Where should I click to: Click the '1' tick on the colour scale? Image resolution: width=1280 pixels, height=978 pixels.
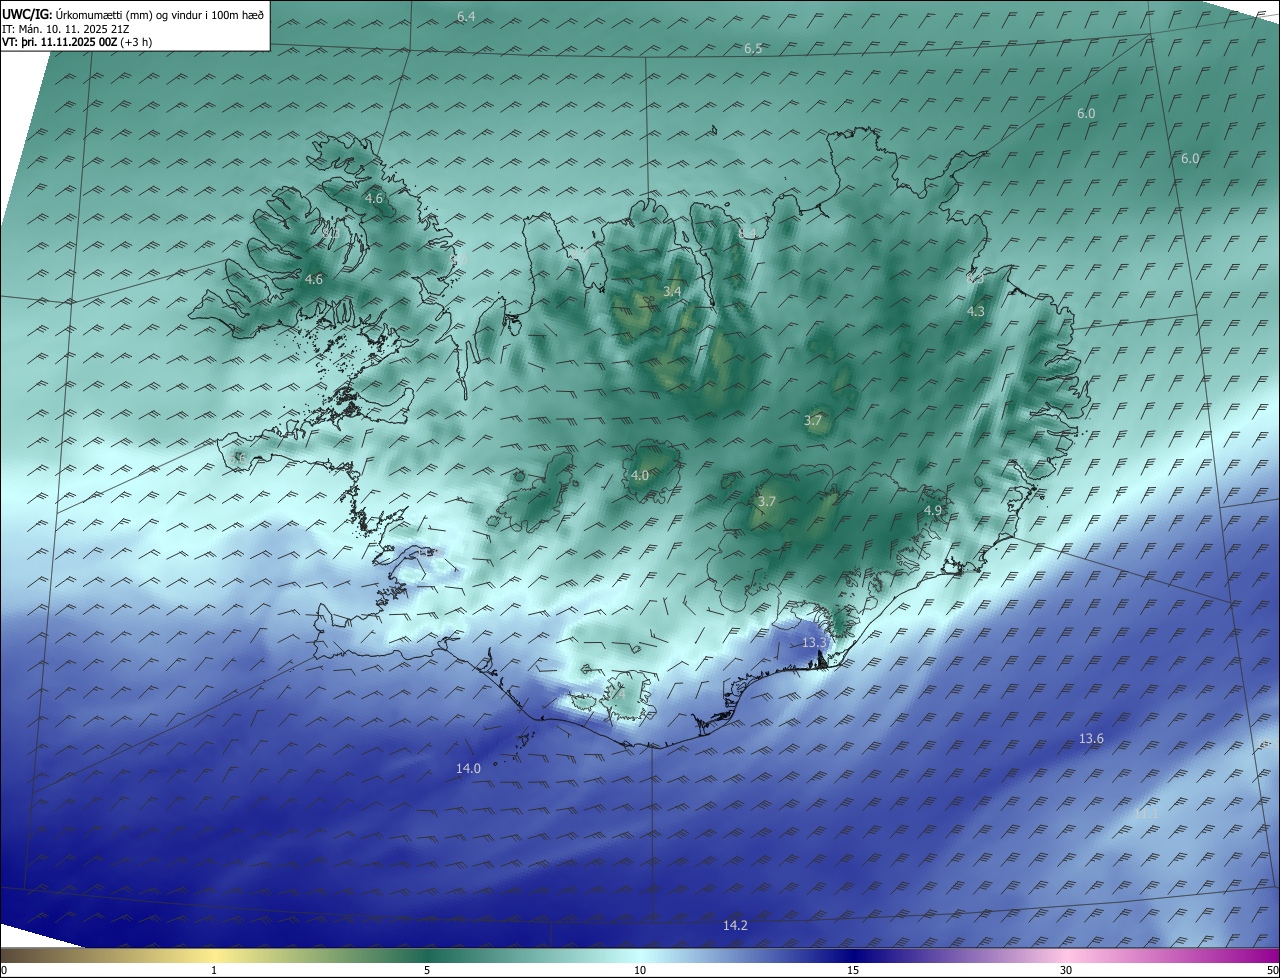tap(214, 970)
